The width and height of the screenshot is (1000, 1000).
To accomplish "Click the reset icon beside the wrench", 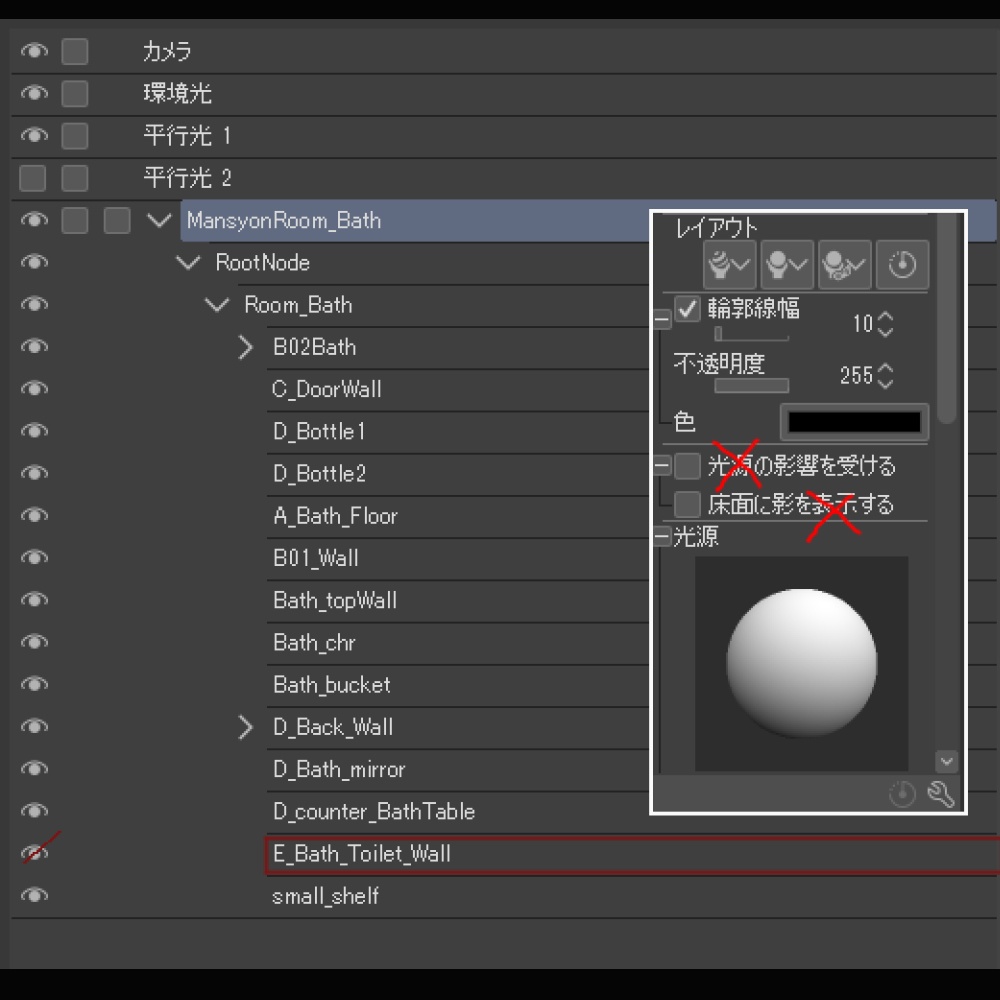I will (902, 794).
